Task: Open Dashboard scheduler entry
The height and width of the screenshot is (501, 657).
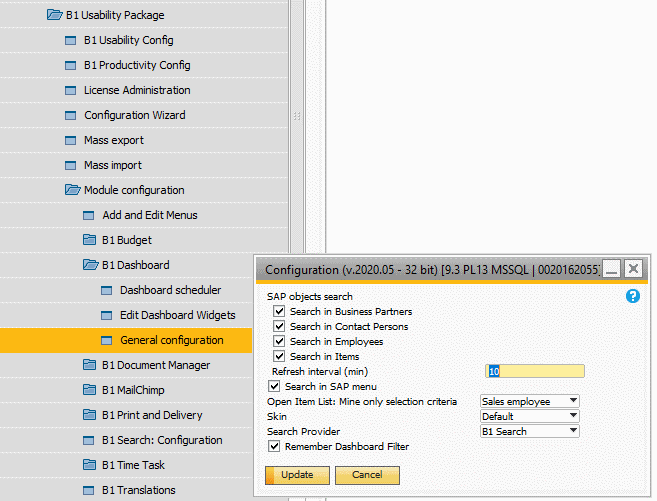Action: pyautogui.click(x=171, y=290)
